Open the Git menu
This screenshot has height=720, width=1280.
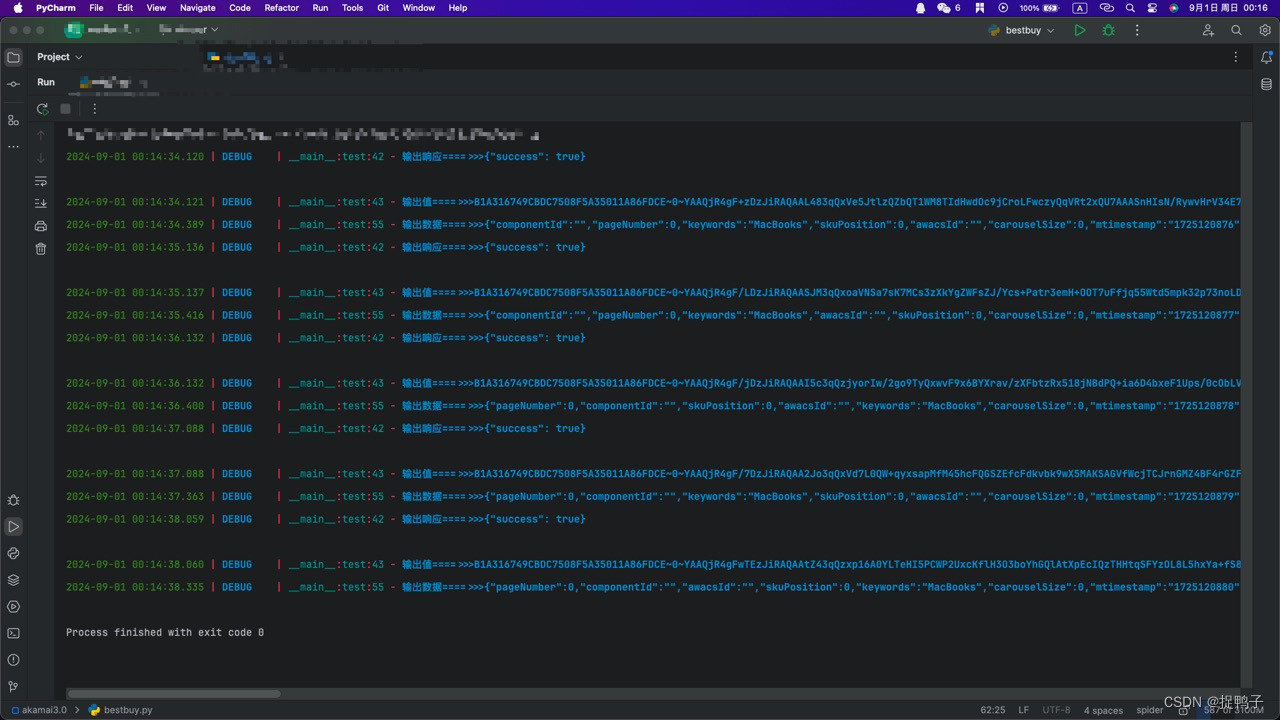[x=383, y=7]
